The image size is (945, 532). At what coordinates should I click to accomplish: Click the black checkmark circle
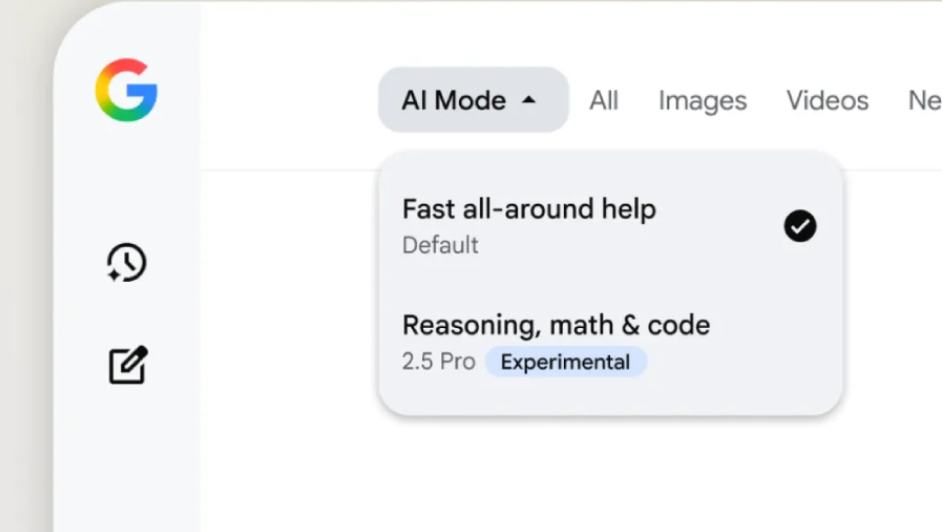(x=800, y=226)
